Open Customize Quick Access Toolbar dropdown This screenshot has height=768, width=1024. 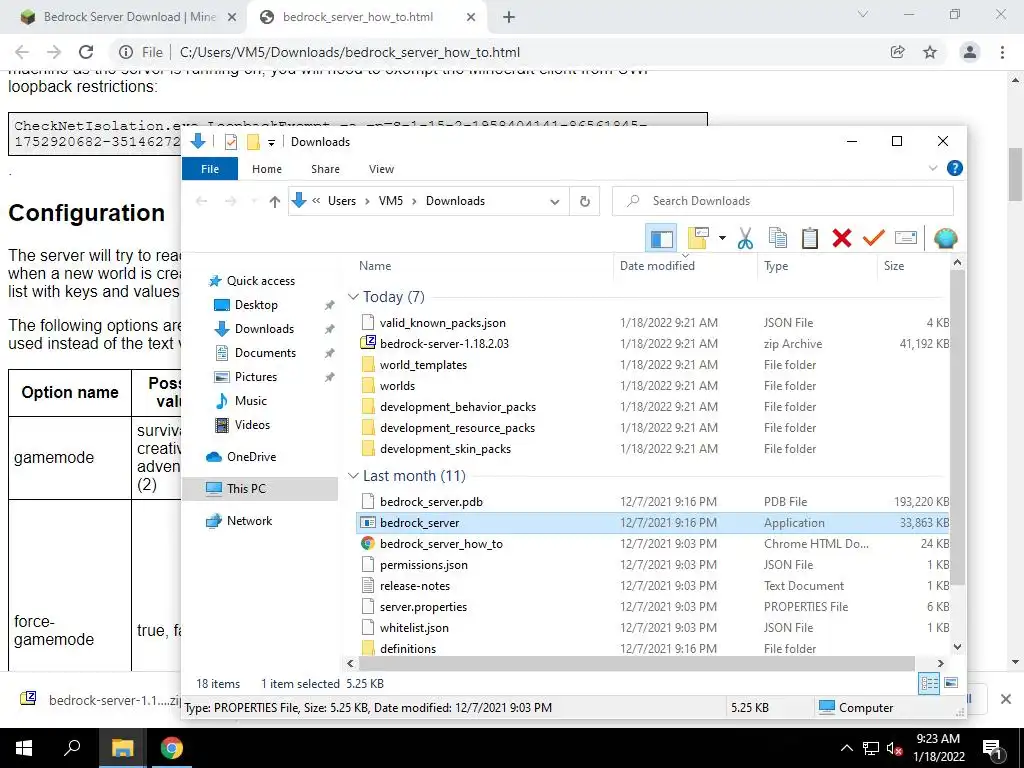[x=271, y=142]
